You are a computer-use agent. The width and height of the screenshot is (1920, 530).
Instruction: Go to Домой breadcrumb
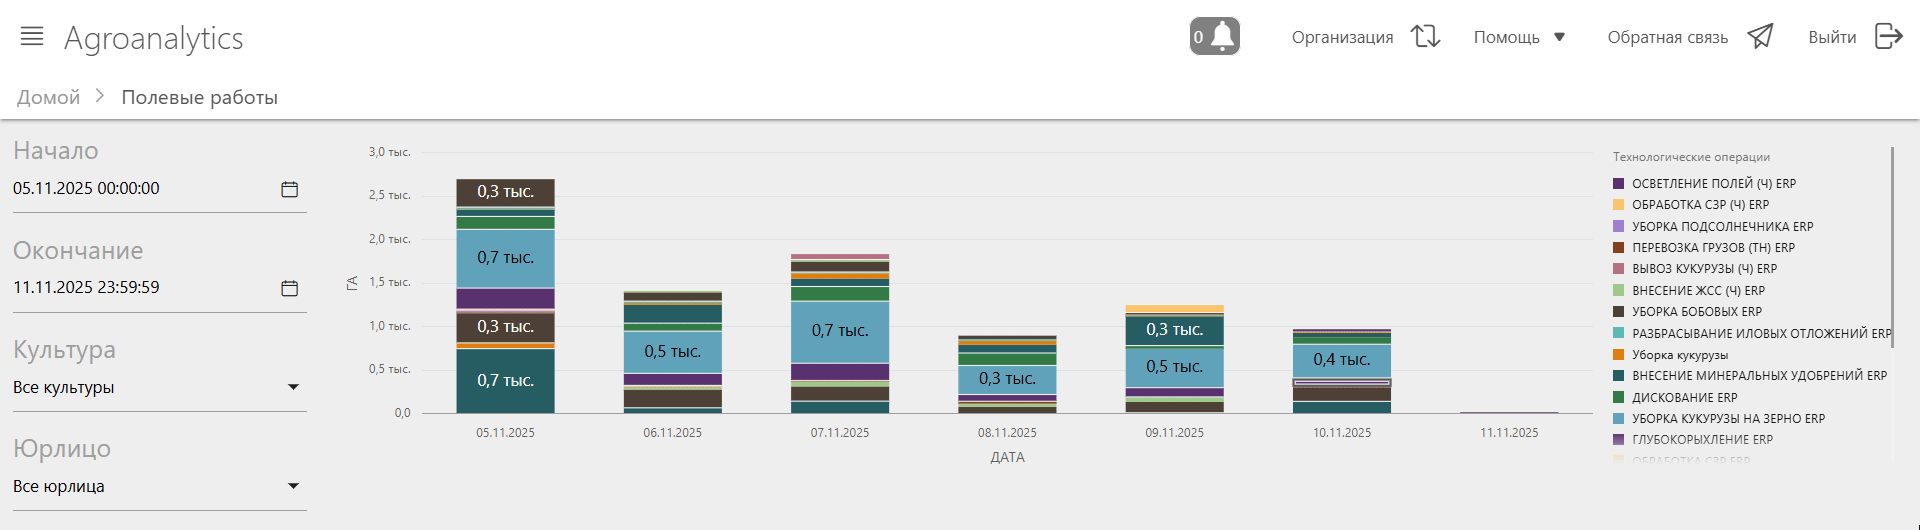tap(48, 97)
